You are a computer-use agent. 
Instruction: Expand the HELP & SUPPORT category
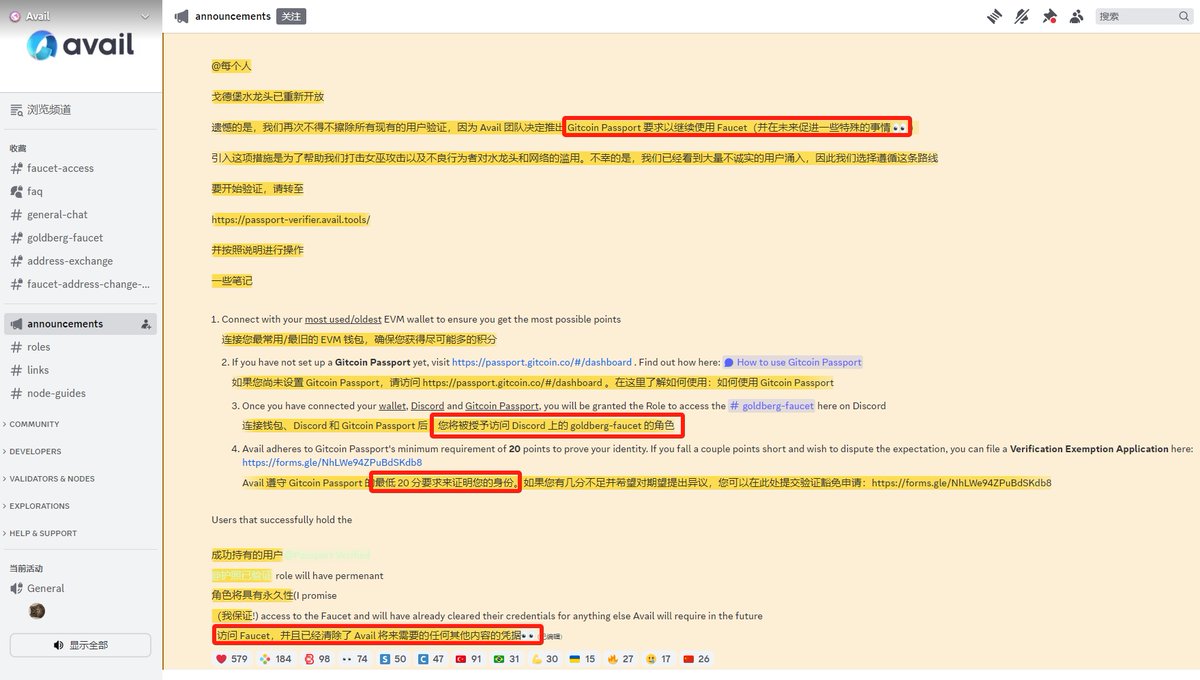pos(41,533)
